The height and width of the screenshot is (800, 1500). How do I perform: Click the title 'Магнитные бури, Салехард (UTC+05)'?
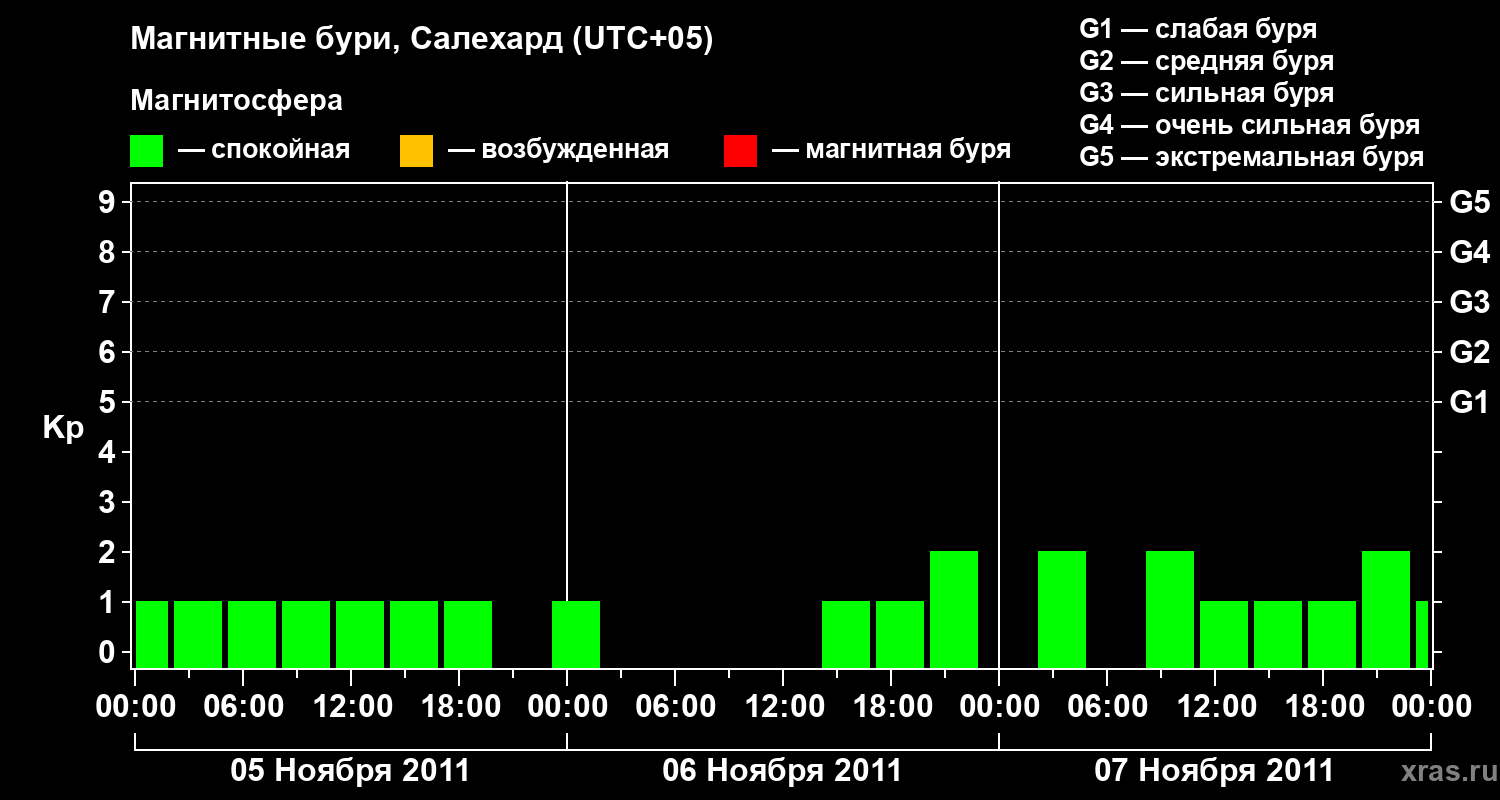pos(422,40)
